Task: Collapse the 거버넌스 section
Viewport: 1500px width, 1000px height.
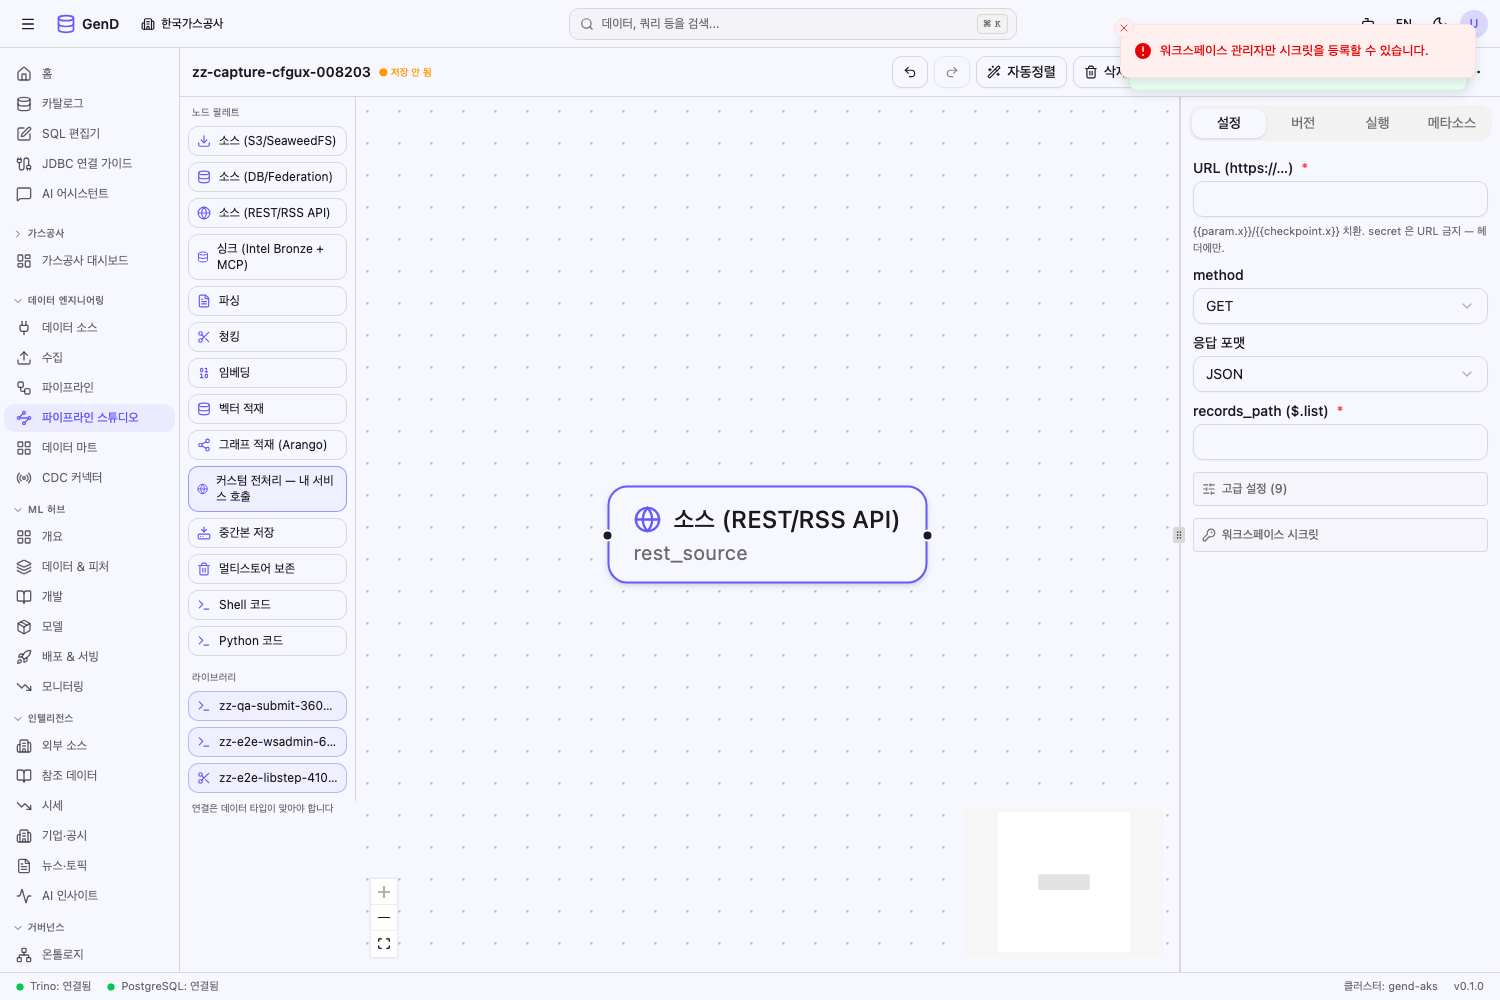Action: [x=42, y=927]
